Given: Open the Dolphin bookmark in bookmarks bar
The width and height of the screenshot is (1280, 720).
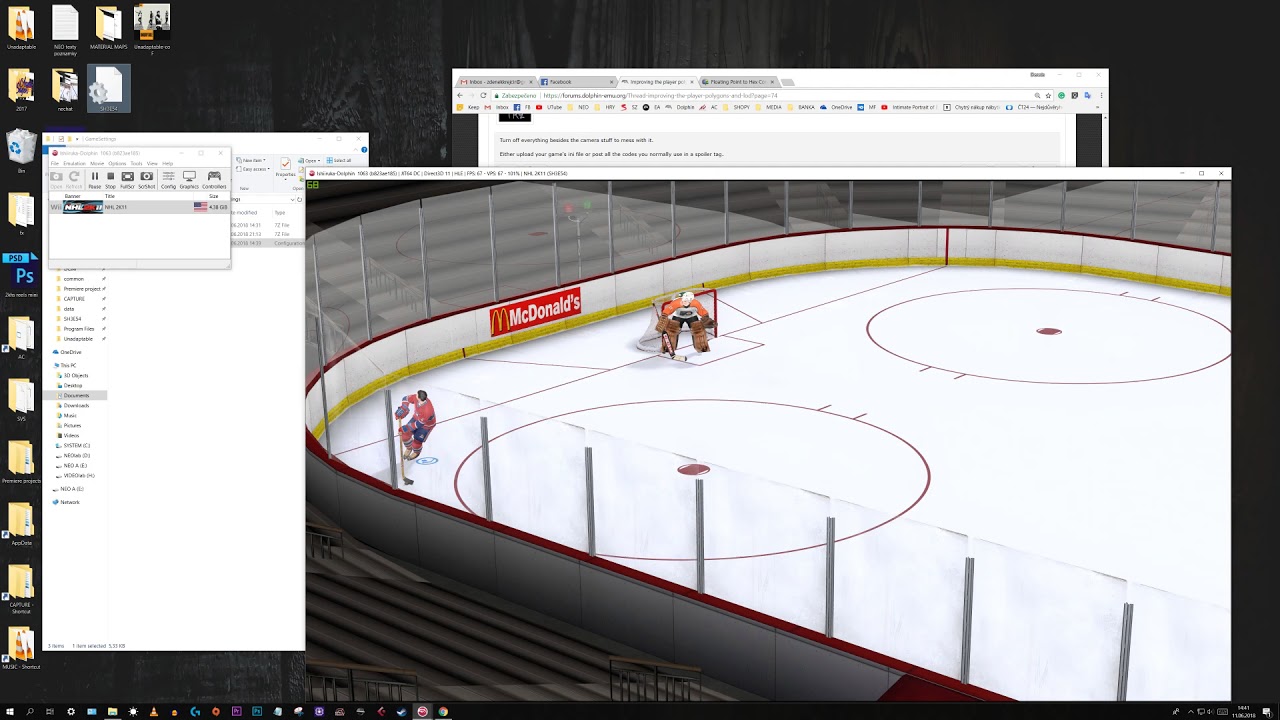Looking at the screenshot, I should coord(680,107).
